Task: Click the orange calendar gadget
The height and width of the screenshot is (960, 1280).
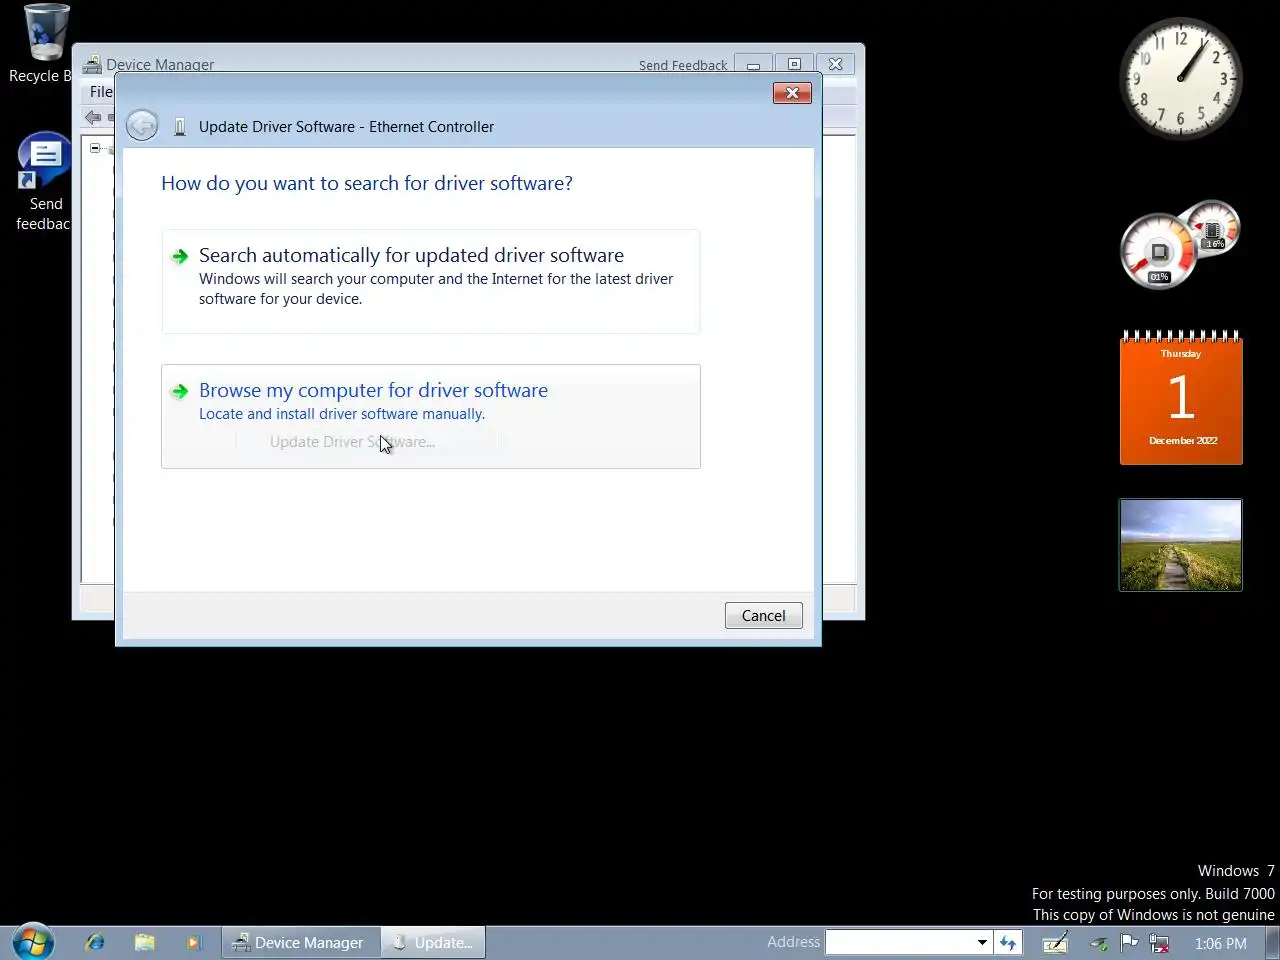Action: tap(1181, 398)
